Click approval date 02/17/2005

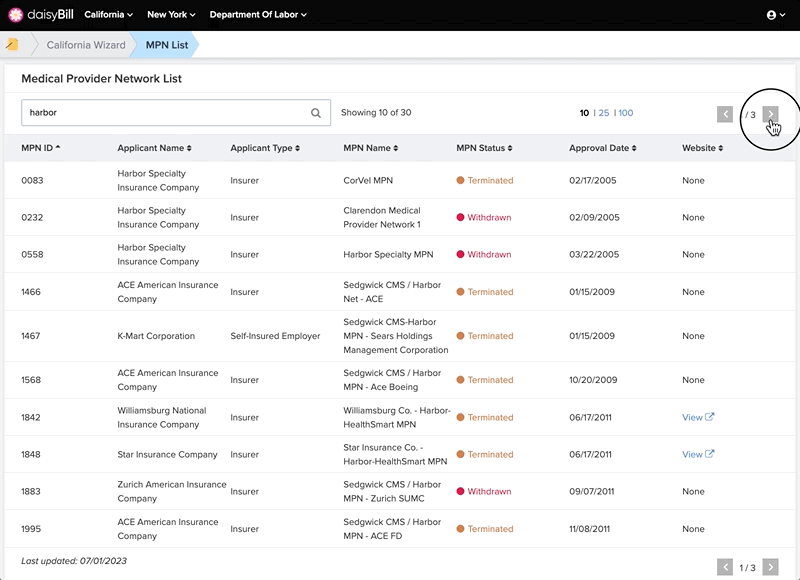tap(593, 181)
